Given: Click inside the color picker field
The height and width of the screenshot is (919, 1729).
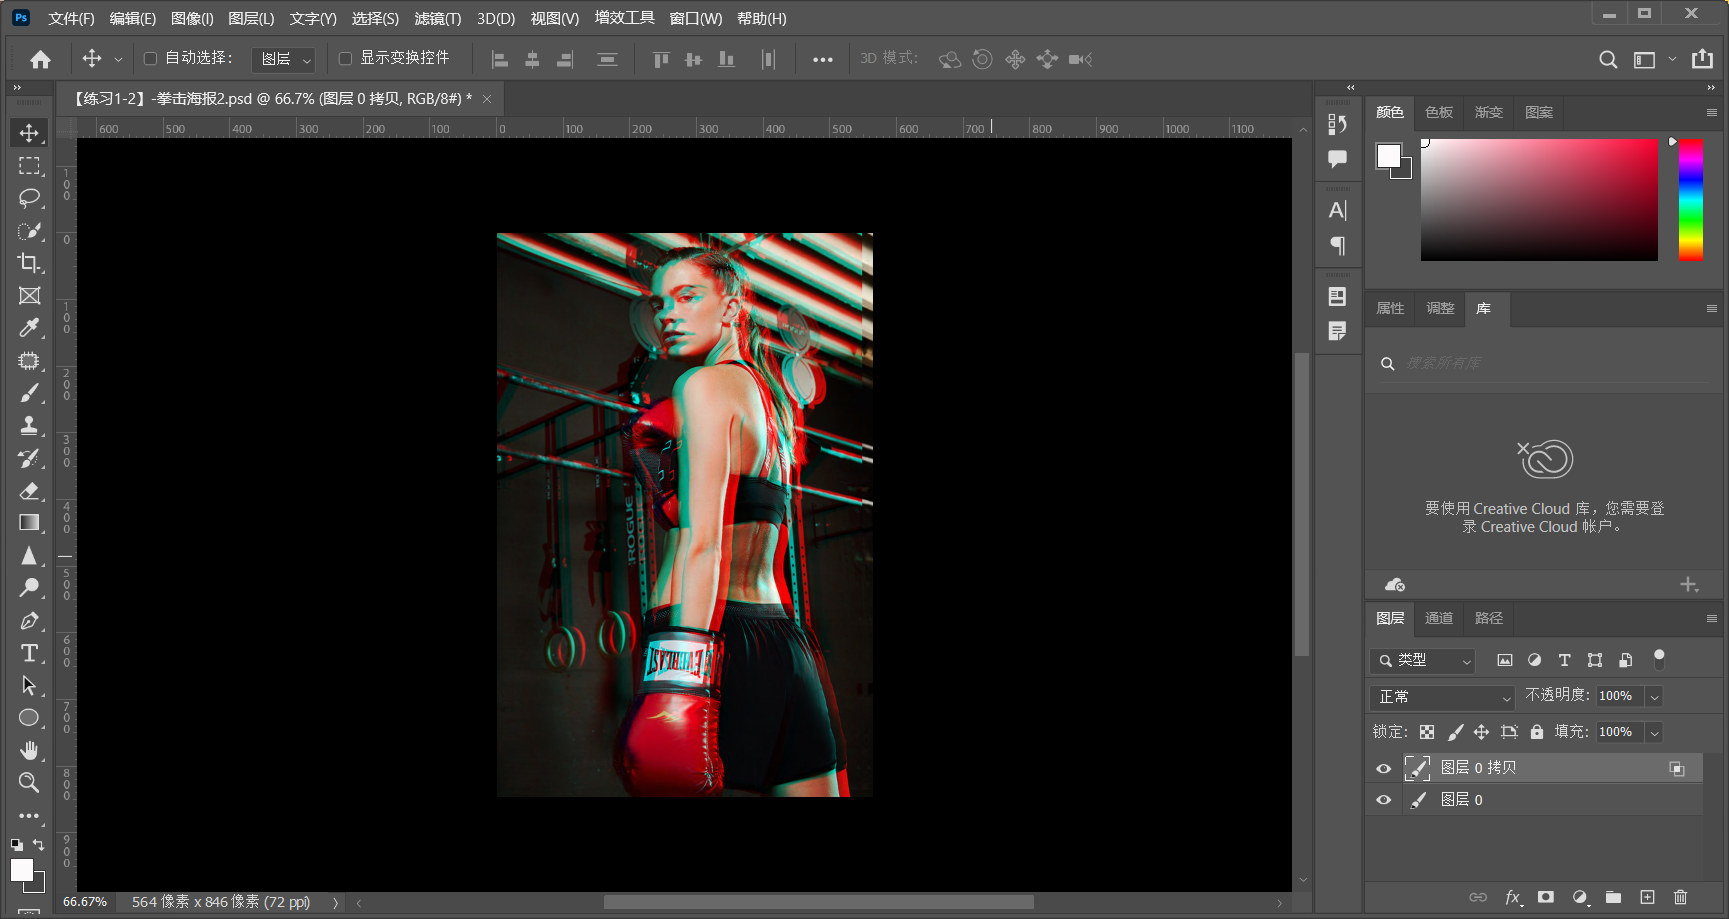Looking at the screenshot, I should click(1539, 200).
